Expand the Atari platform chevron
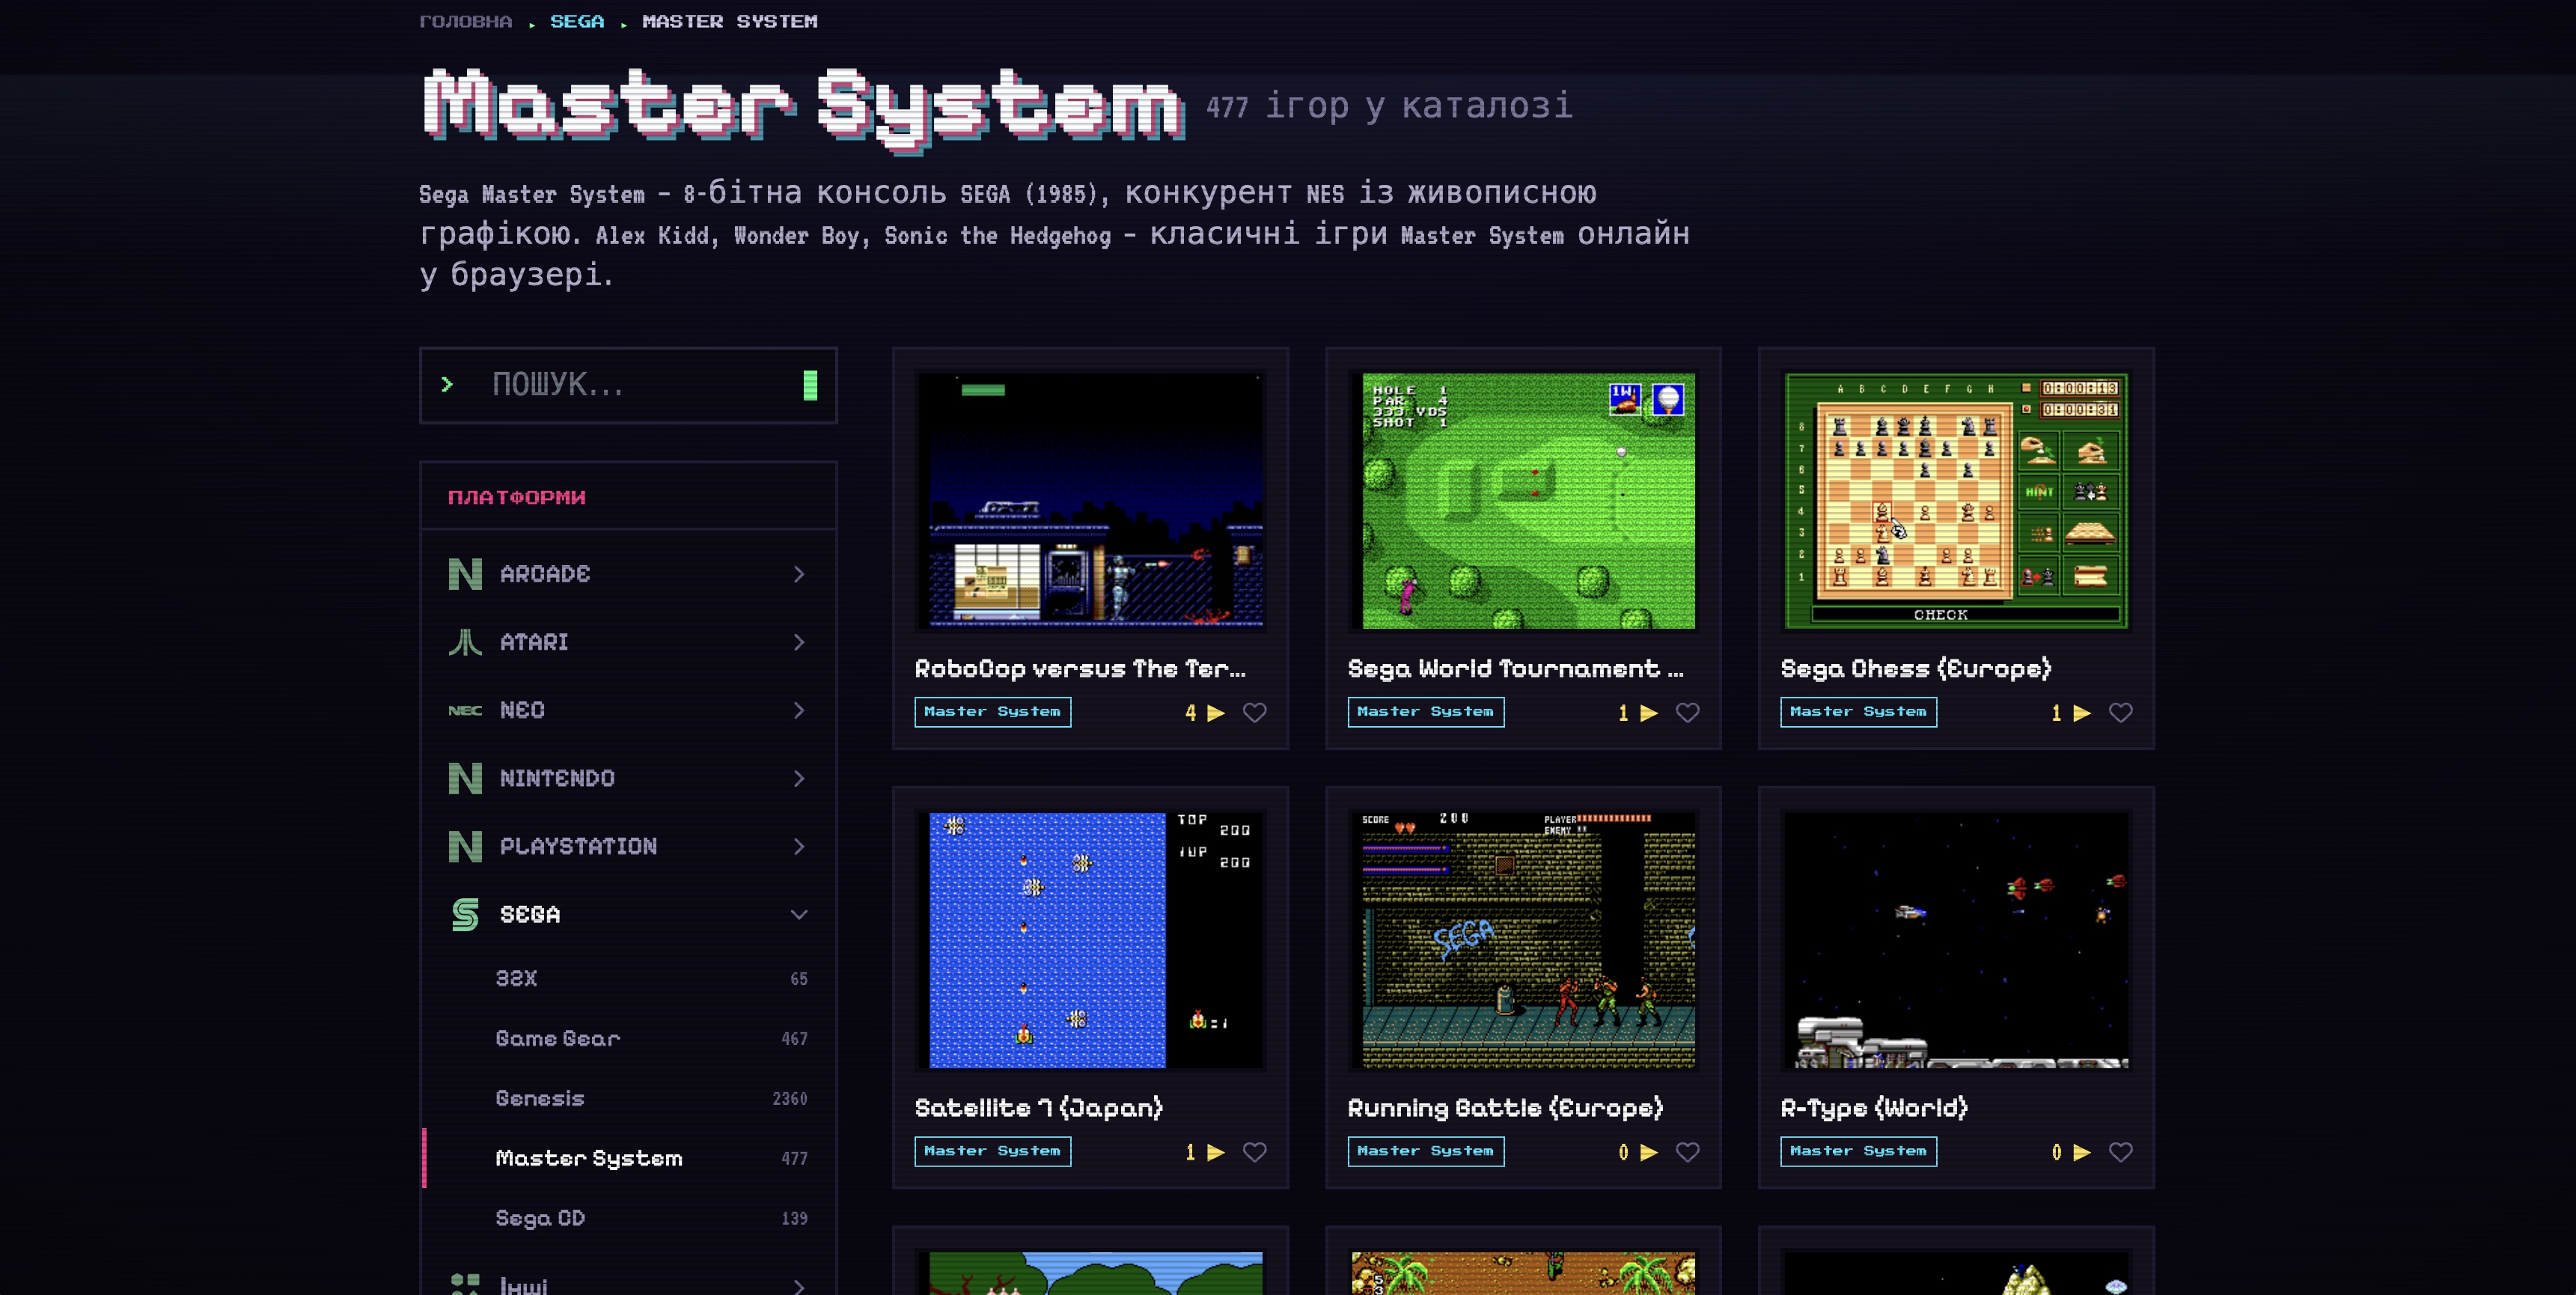The height and width of the screenshot is (1295, 2576). click(798, 642)
